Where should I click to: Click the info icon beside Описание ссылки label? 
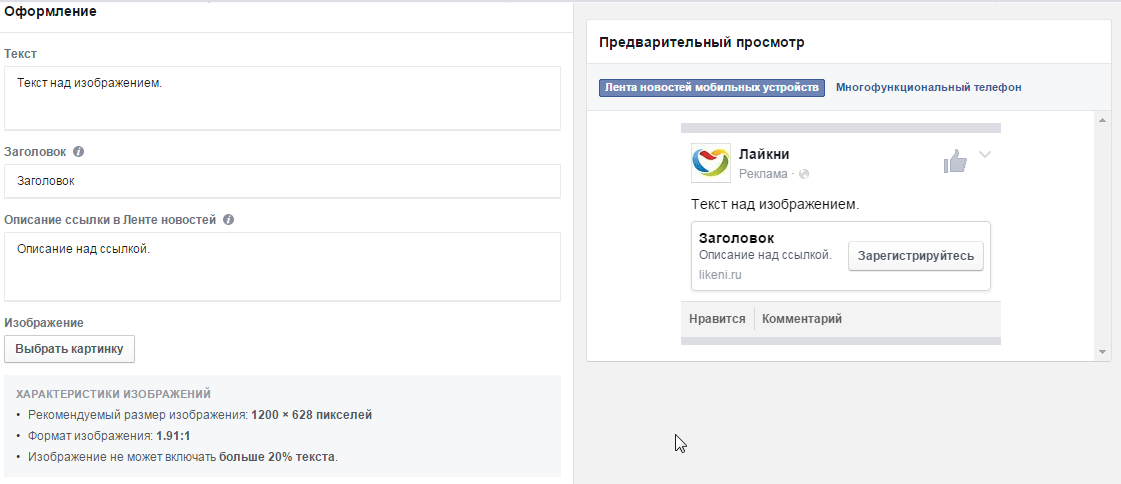click(228, 220)
